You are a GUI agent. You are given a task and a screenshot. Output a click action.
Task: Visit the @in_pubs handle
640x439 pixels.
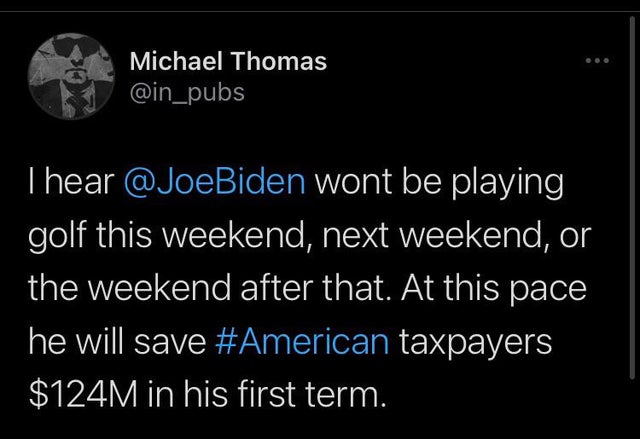click(x=187, y=93)
